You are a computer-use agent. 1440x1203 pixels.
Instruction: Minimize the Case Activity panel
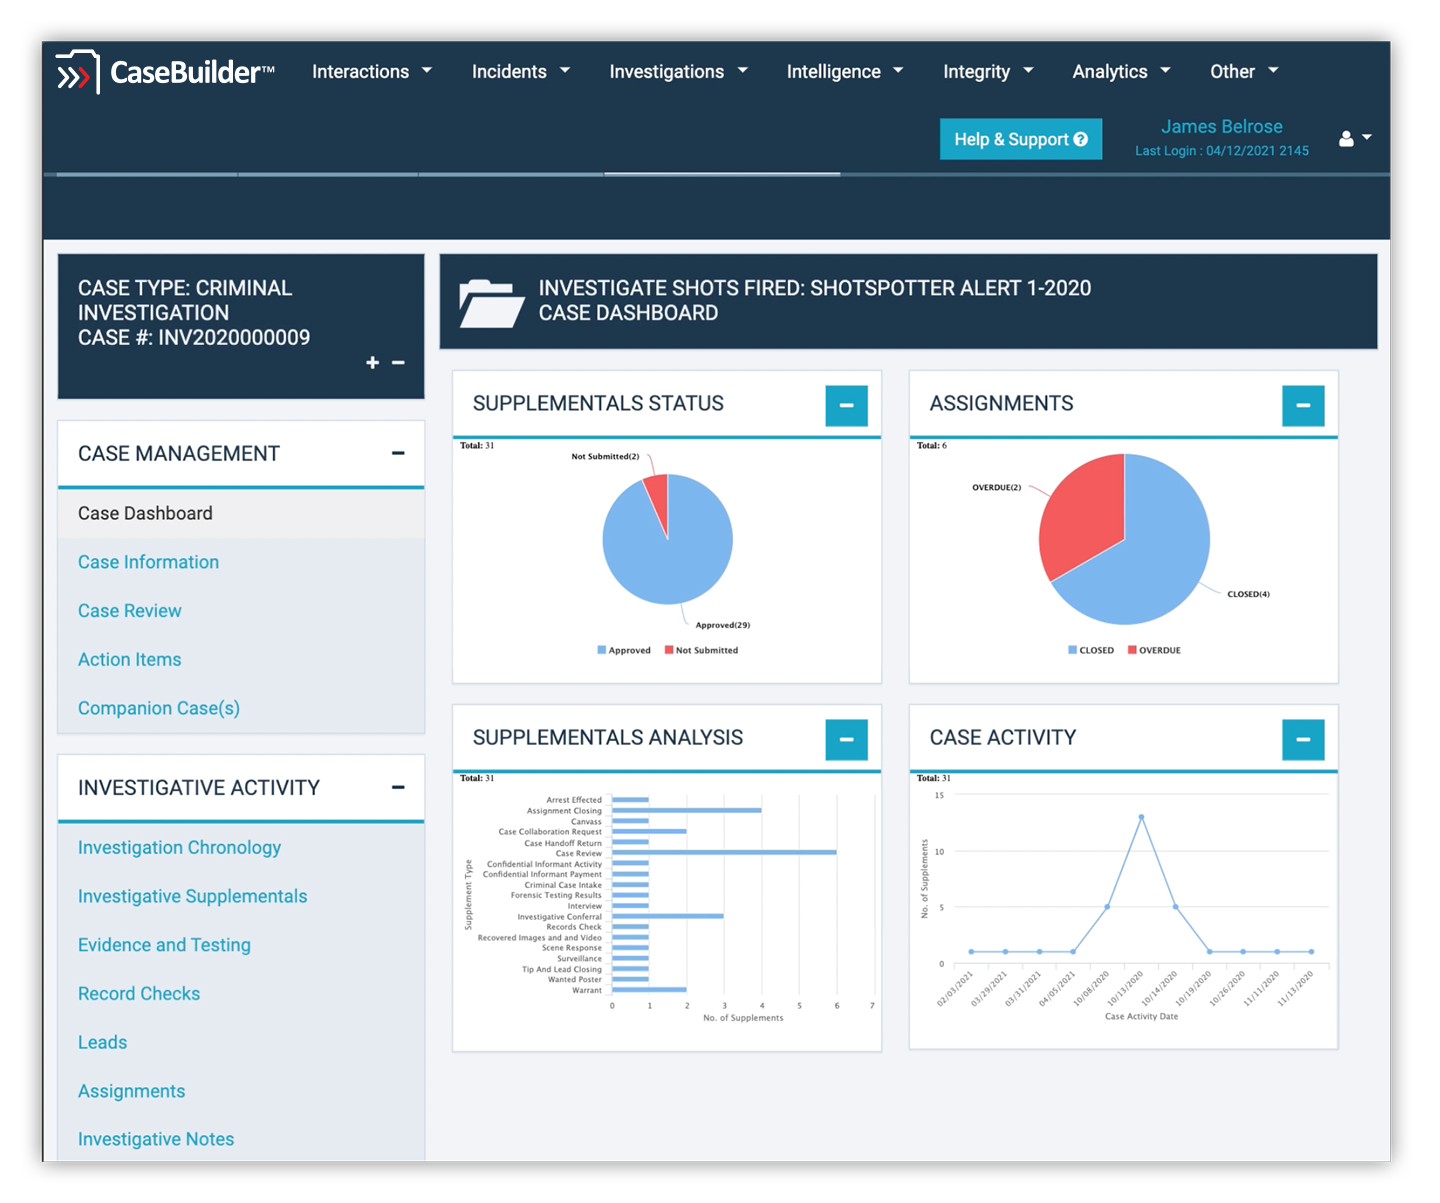1302,740
